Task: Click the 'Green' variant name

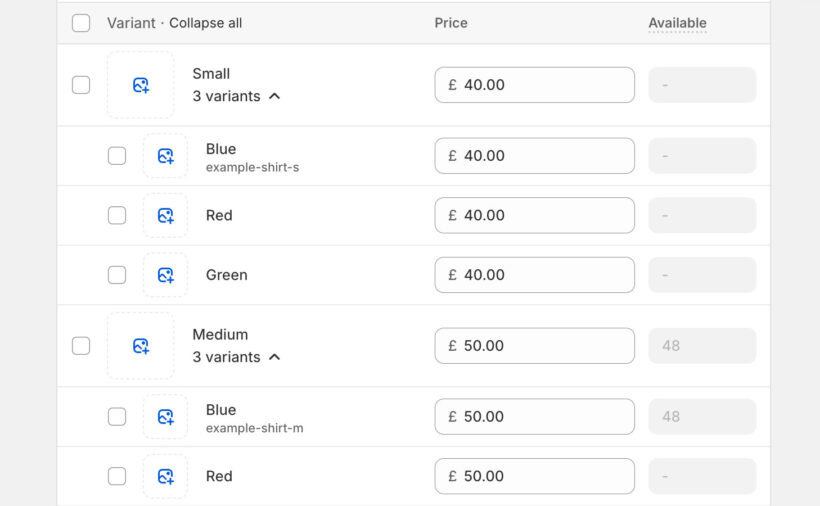Action: coord(226,275)
